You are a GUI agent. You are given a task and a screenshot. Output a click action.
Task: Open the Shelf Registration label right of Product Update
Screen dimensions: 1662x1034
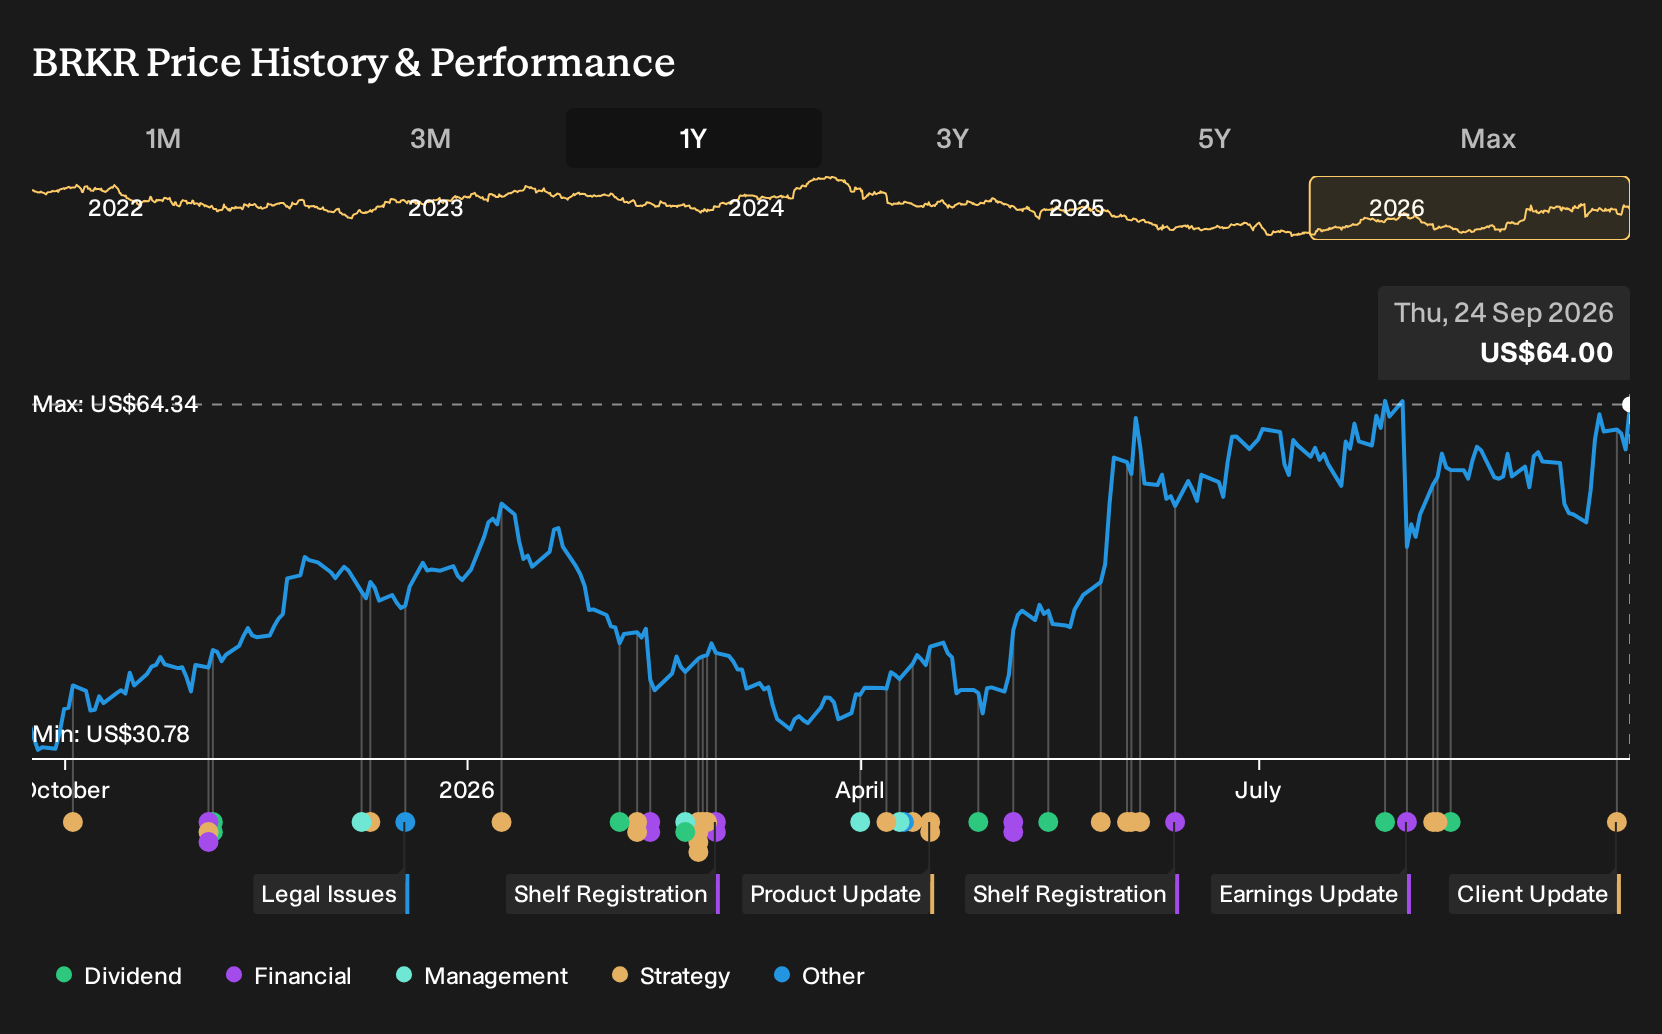(1072, 894)
